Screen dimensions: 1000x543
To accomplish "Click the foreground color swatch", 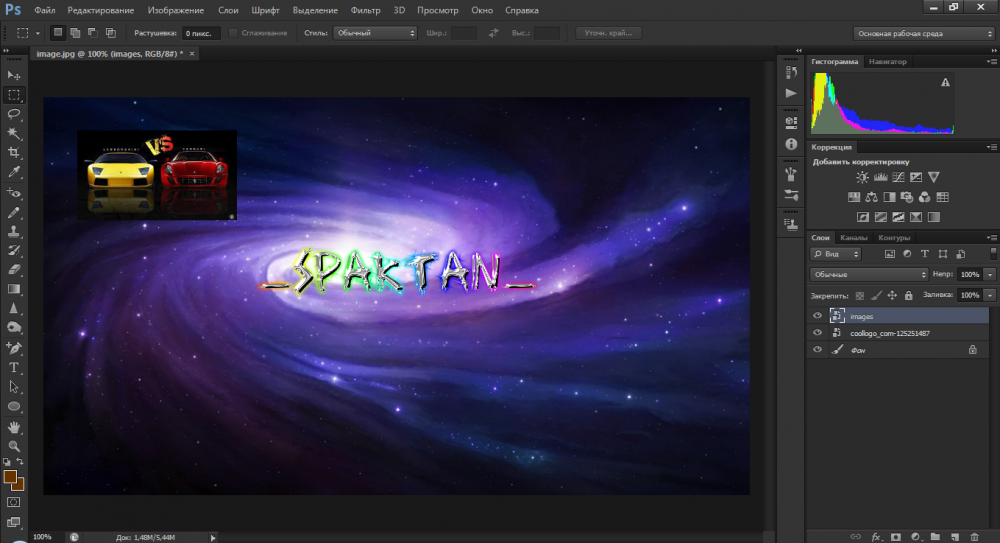I will 11,477.
